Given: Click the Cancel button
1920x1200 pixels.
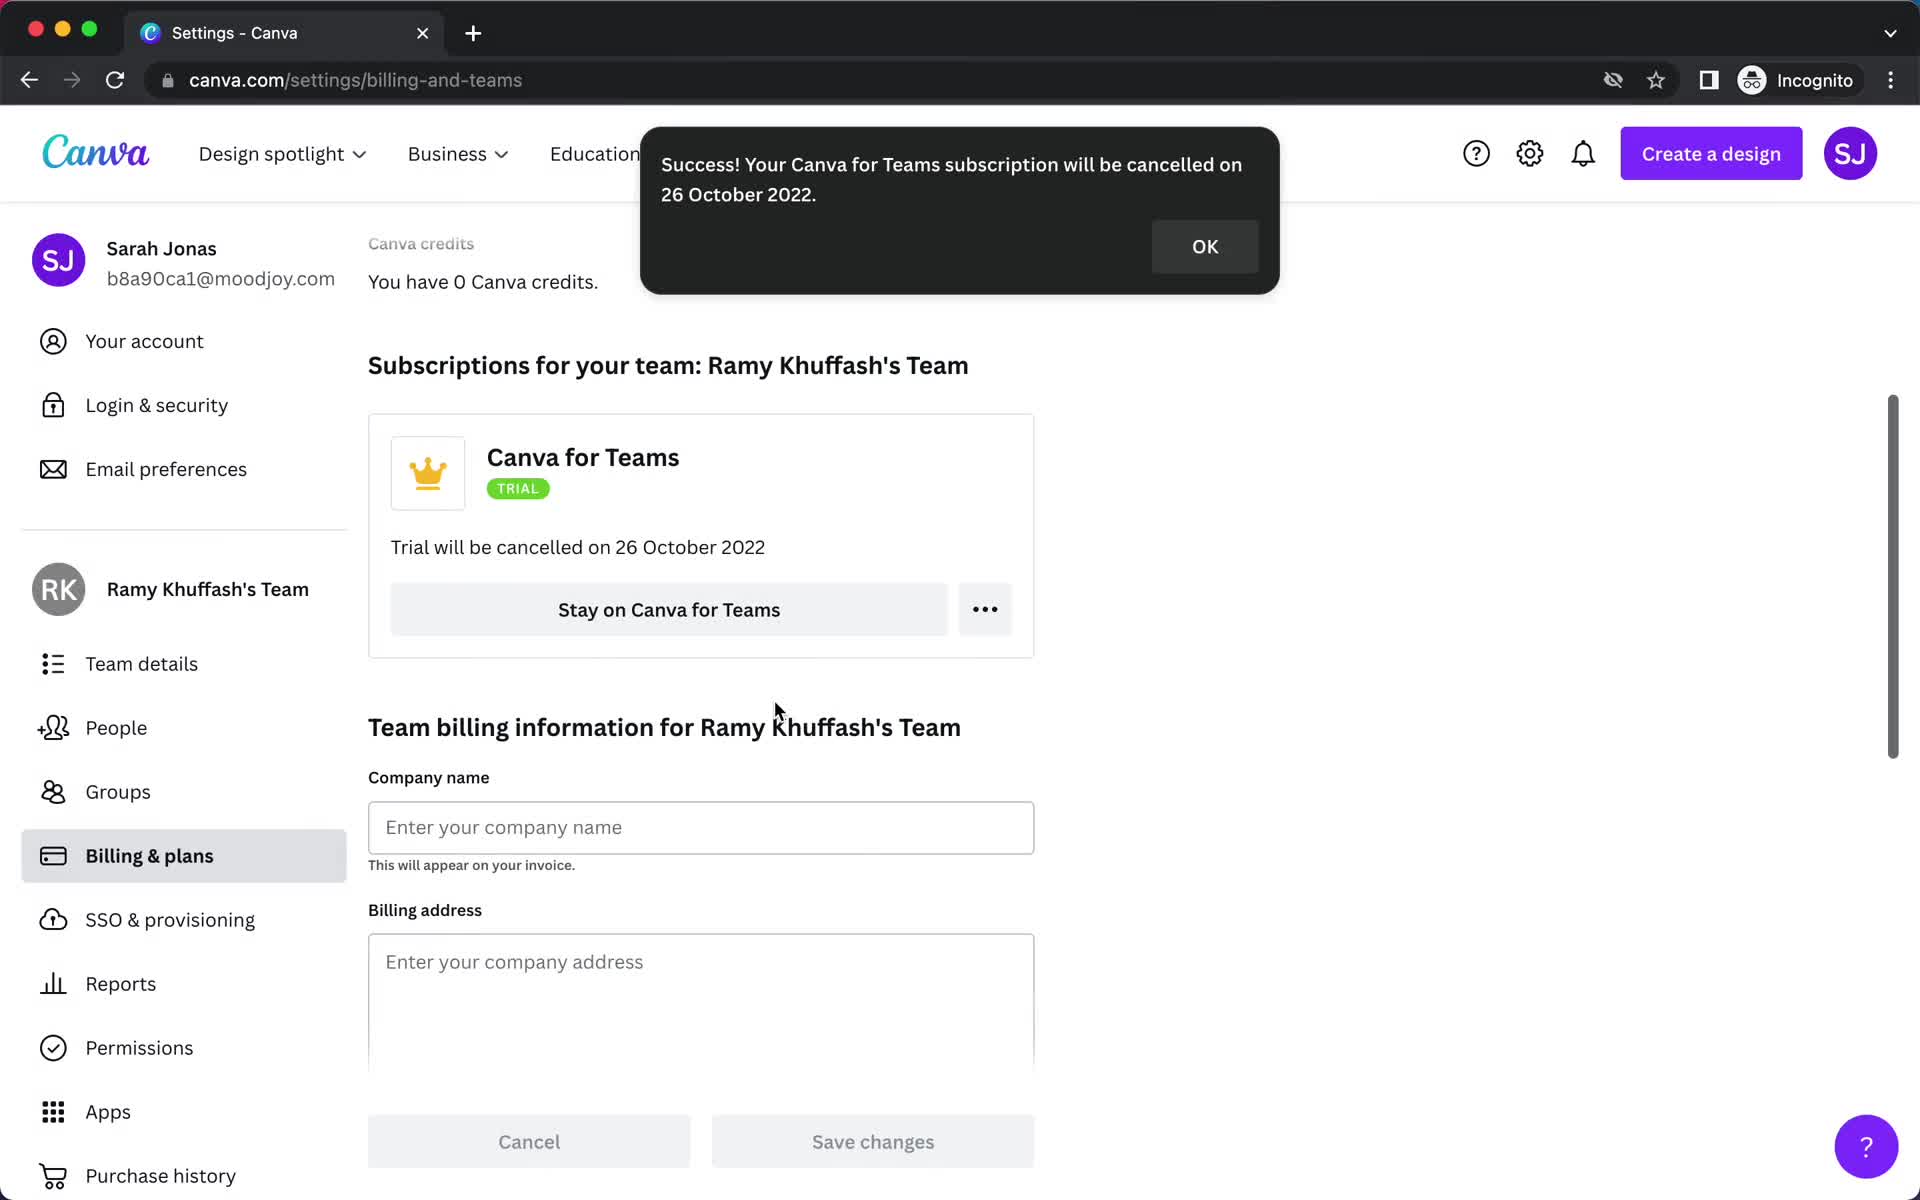Looking at the screenshot, I should tap(529, 1141).
